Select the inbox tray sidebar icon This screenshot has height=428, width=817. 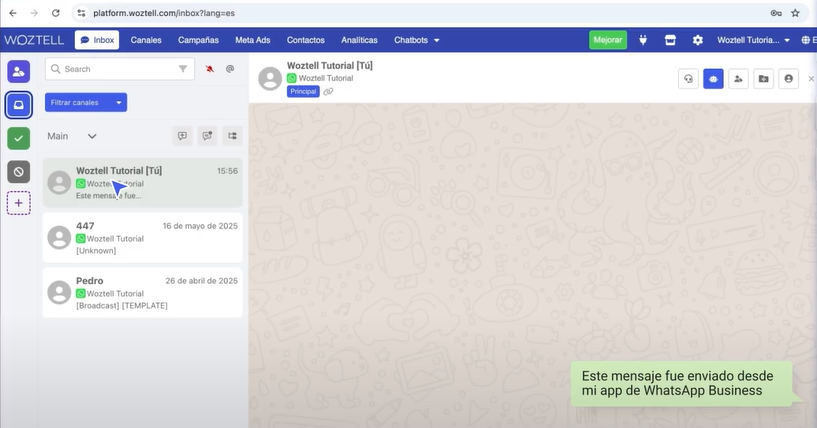click(19, 105)
